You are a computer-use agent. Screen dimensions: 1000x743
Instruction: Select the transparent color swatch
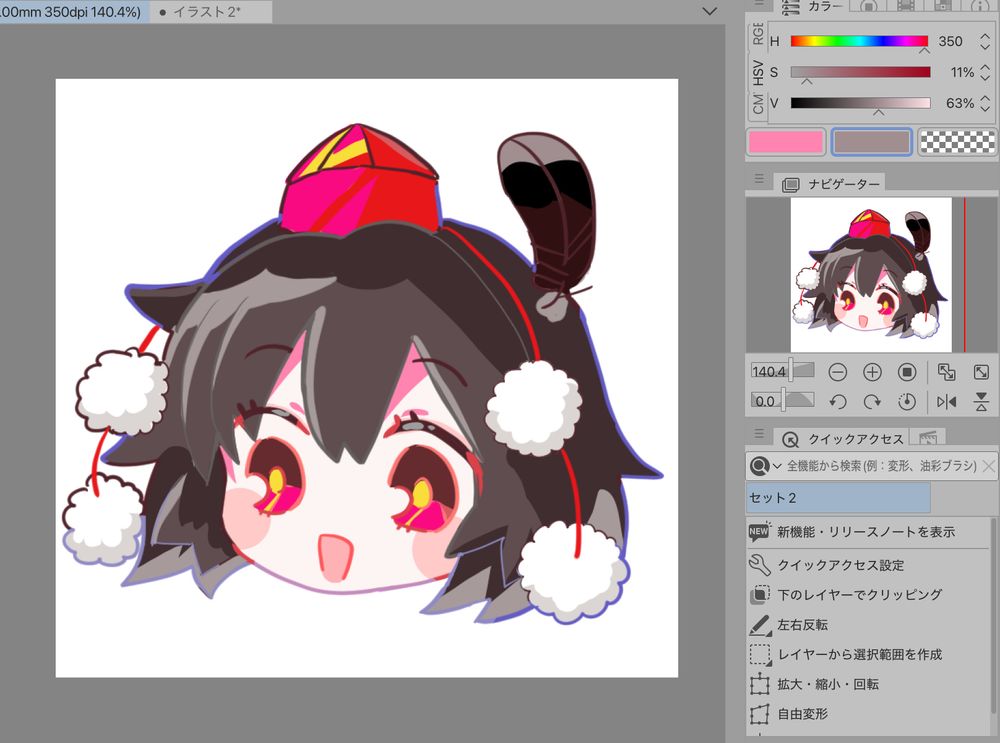pyautogui.click(x=957, y=142)
